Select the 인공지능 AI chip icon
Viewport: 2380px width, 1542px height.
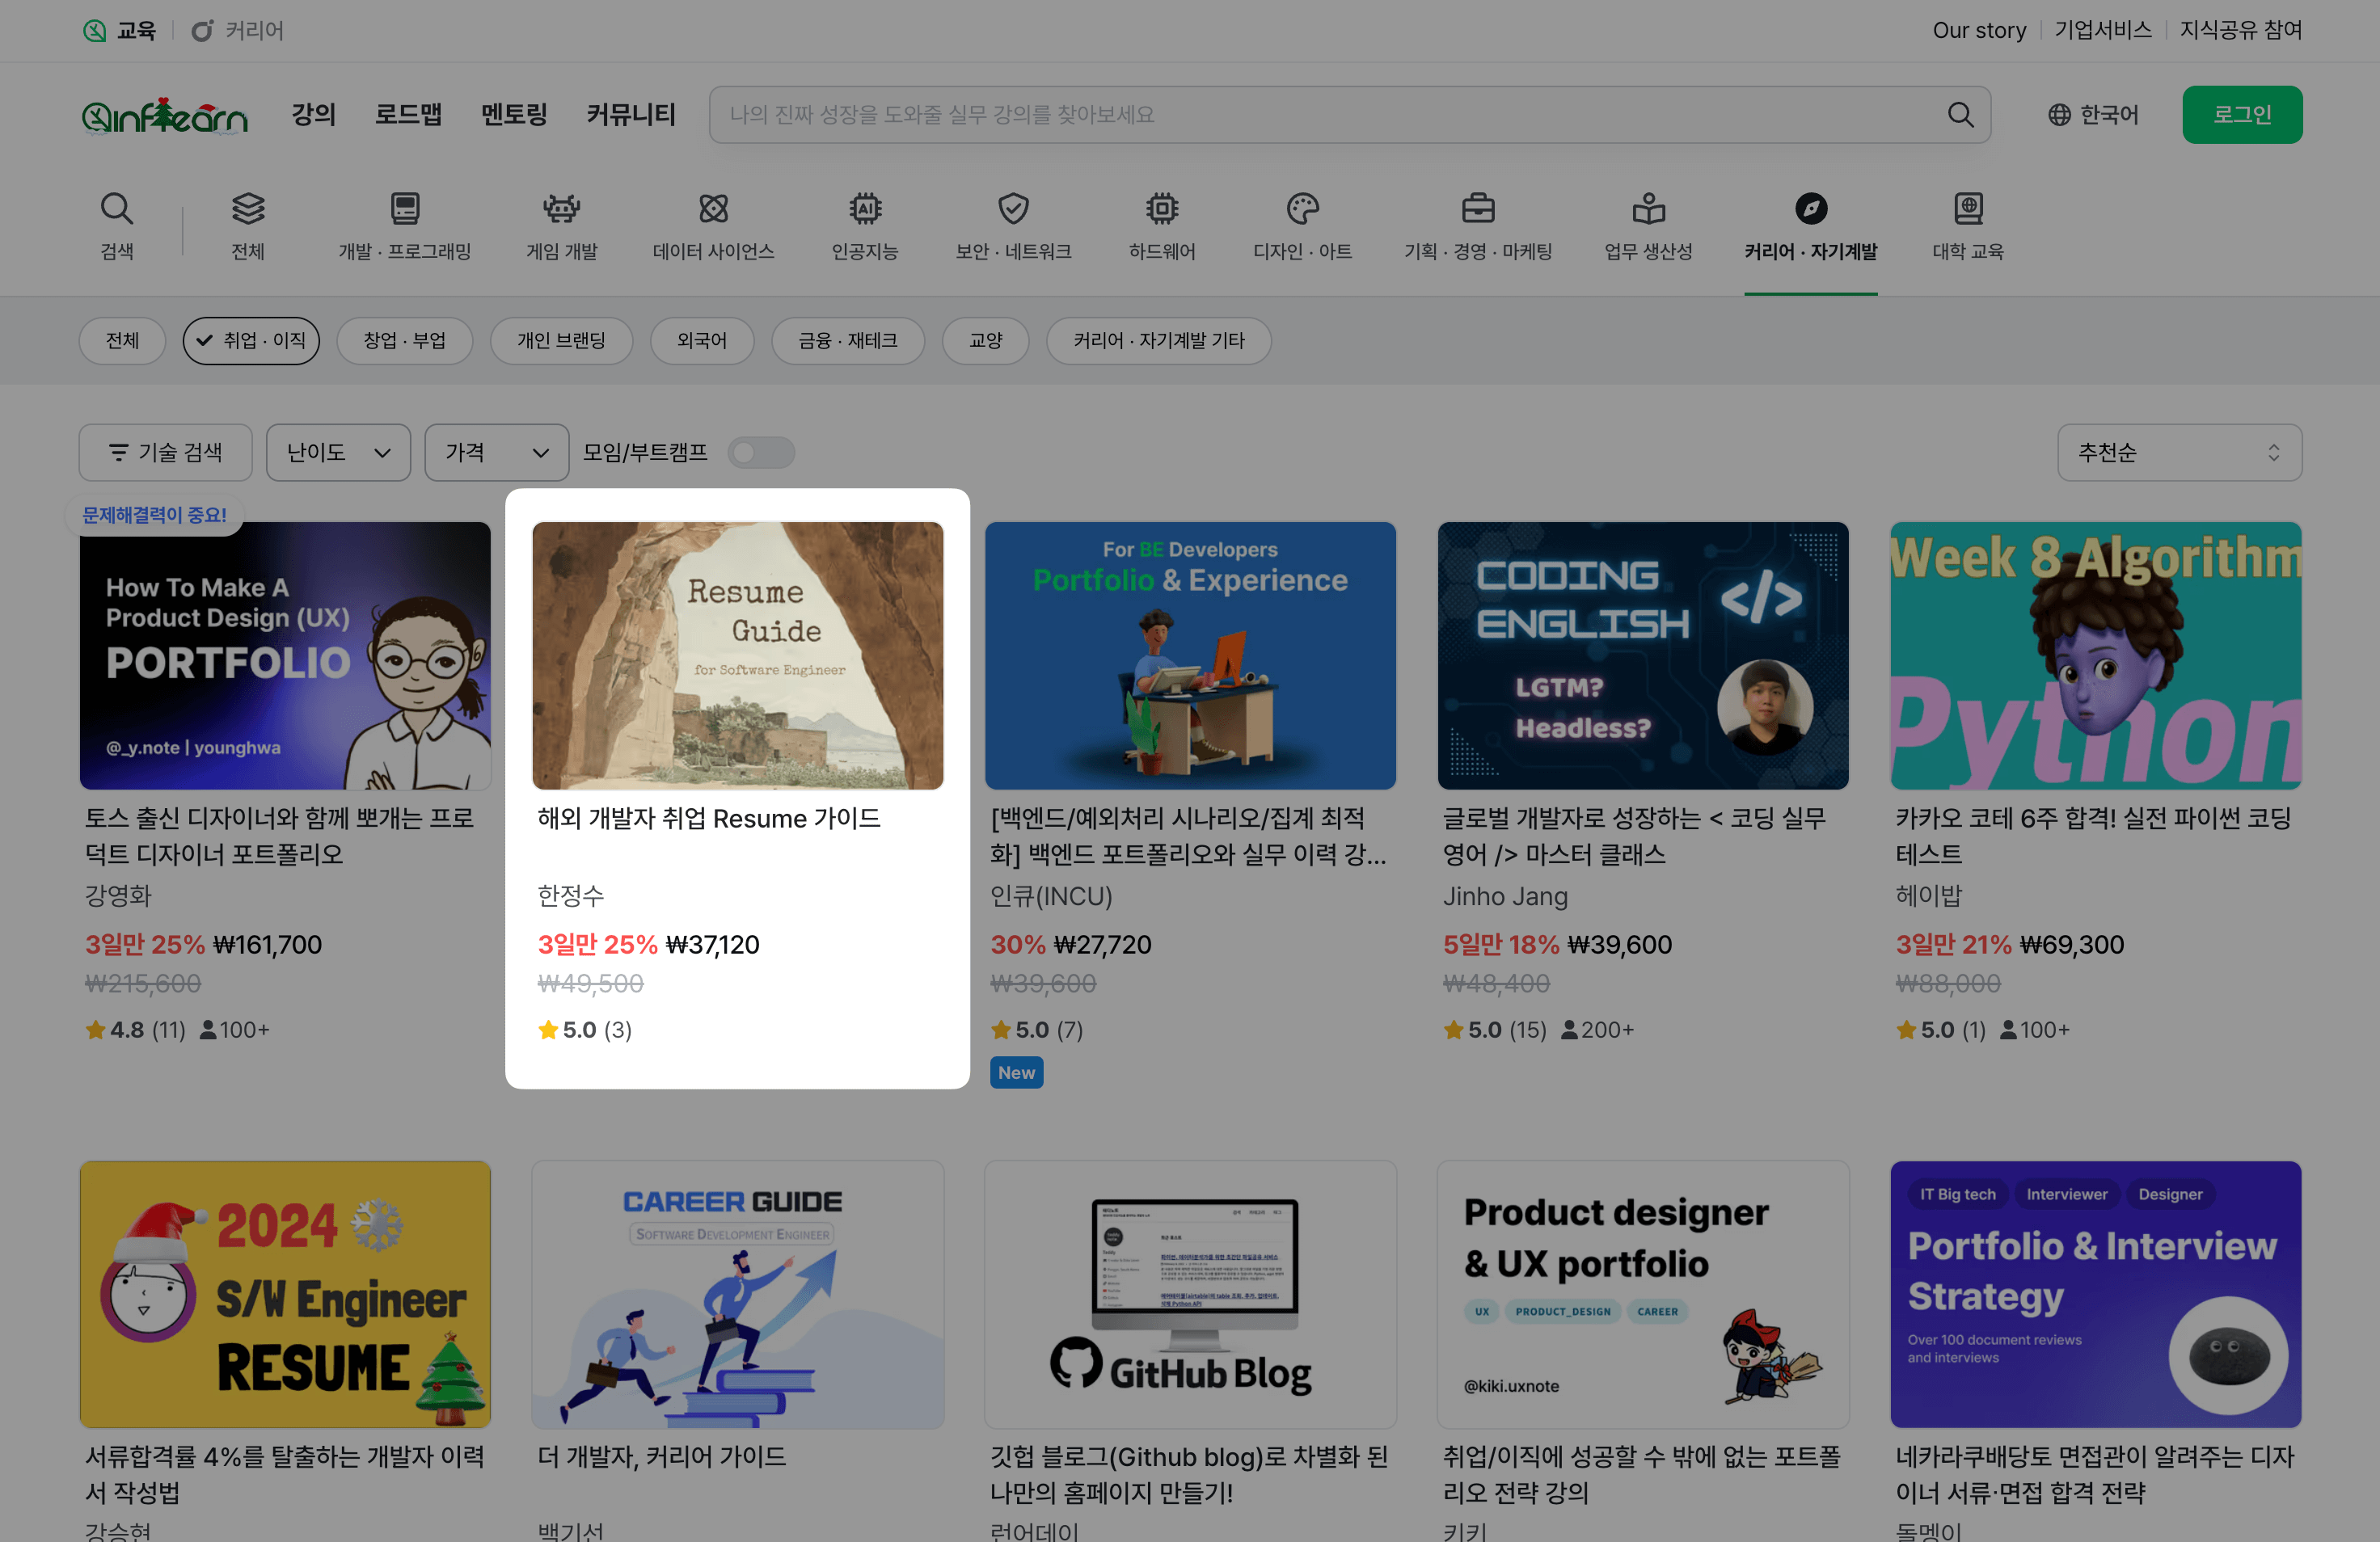click(x=864, y=209)
